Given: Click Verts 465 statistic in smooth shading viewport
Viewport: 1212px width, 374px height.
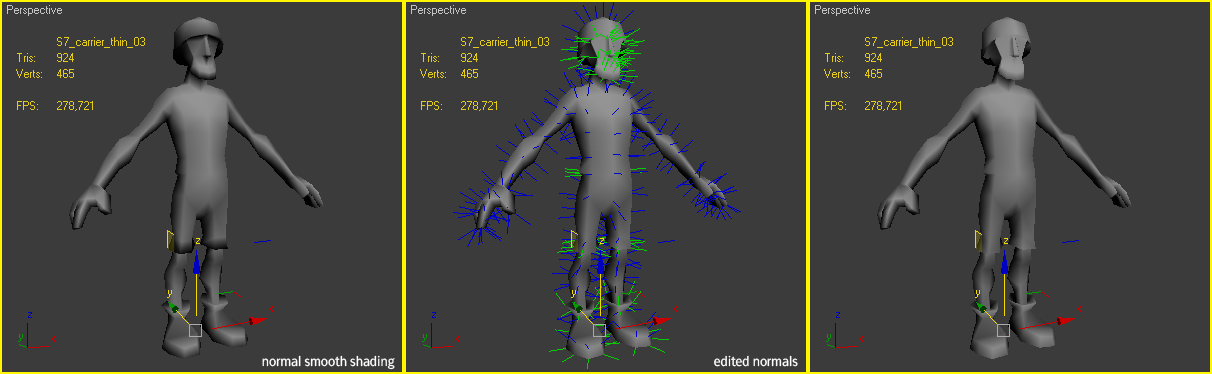Looking at the screenshot, I should pyautogui.click(x=46, y=74).
